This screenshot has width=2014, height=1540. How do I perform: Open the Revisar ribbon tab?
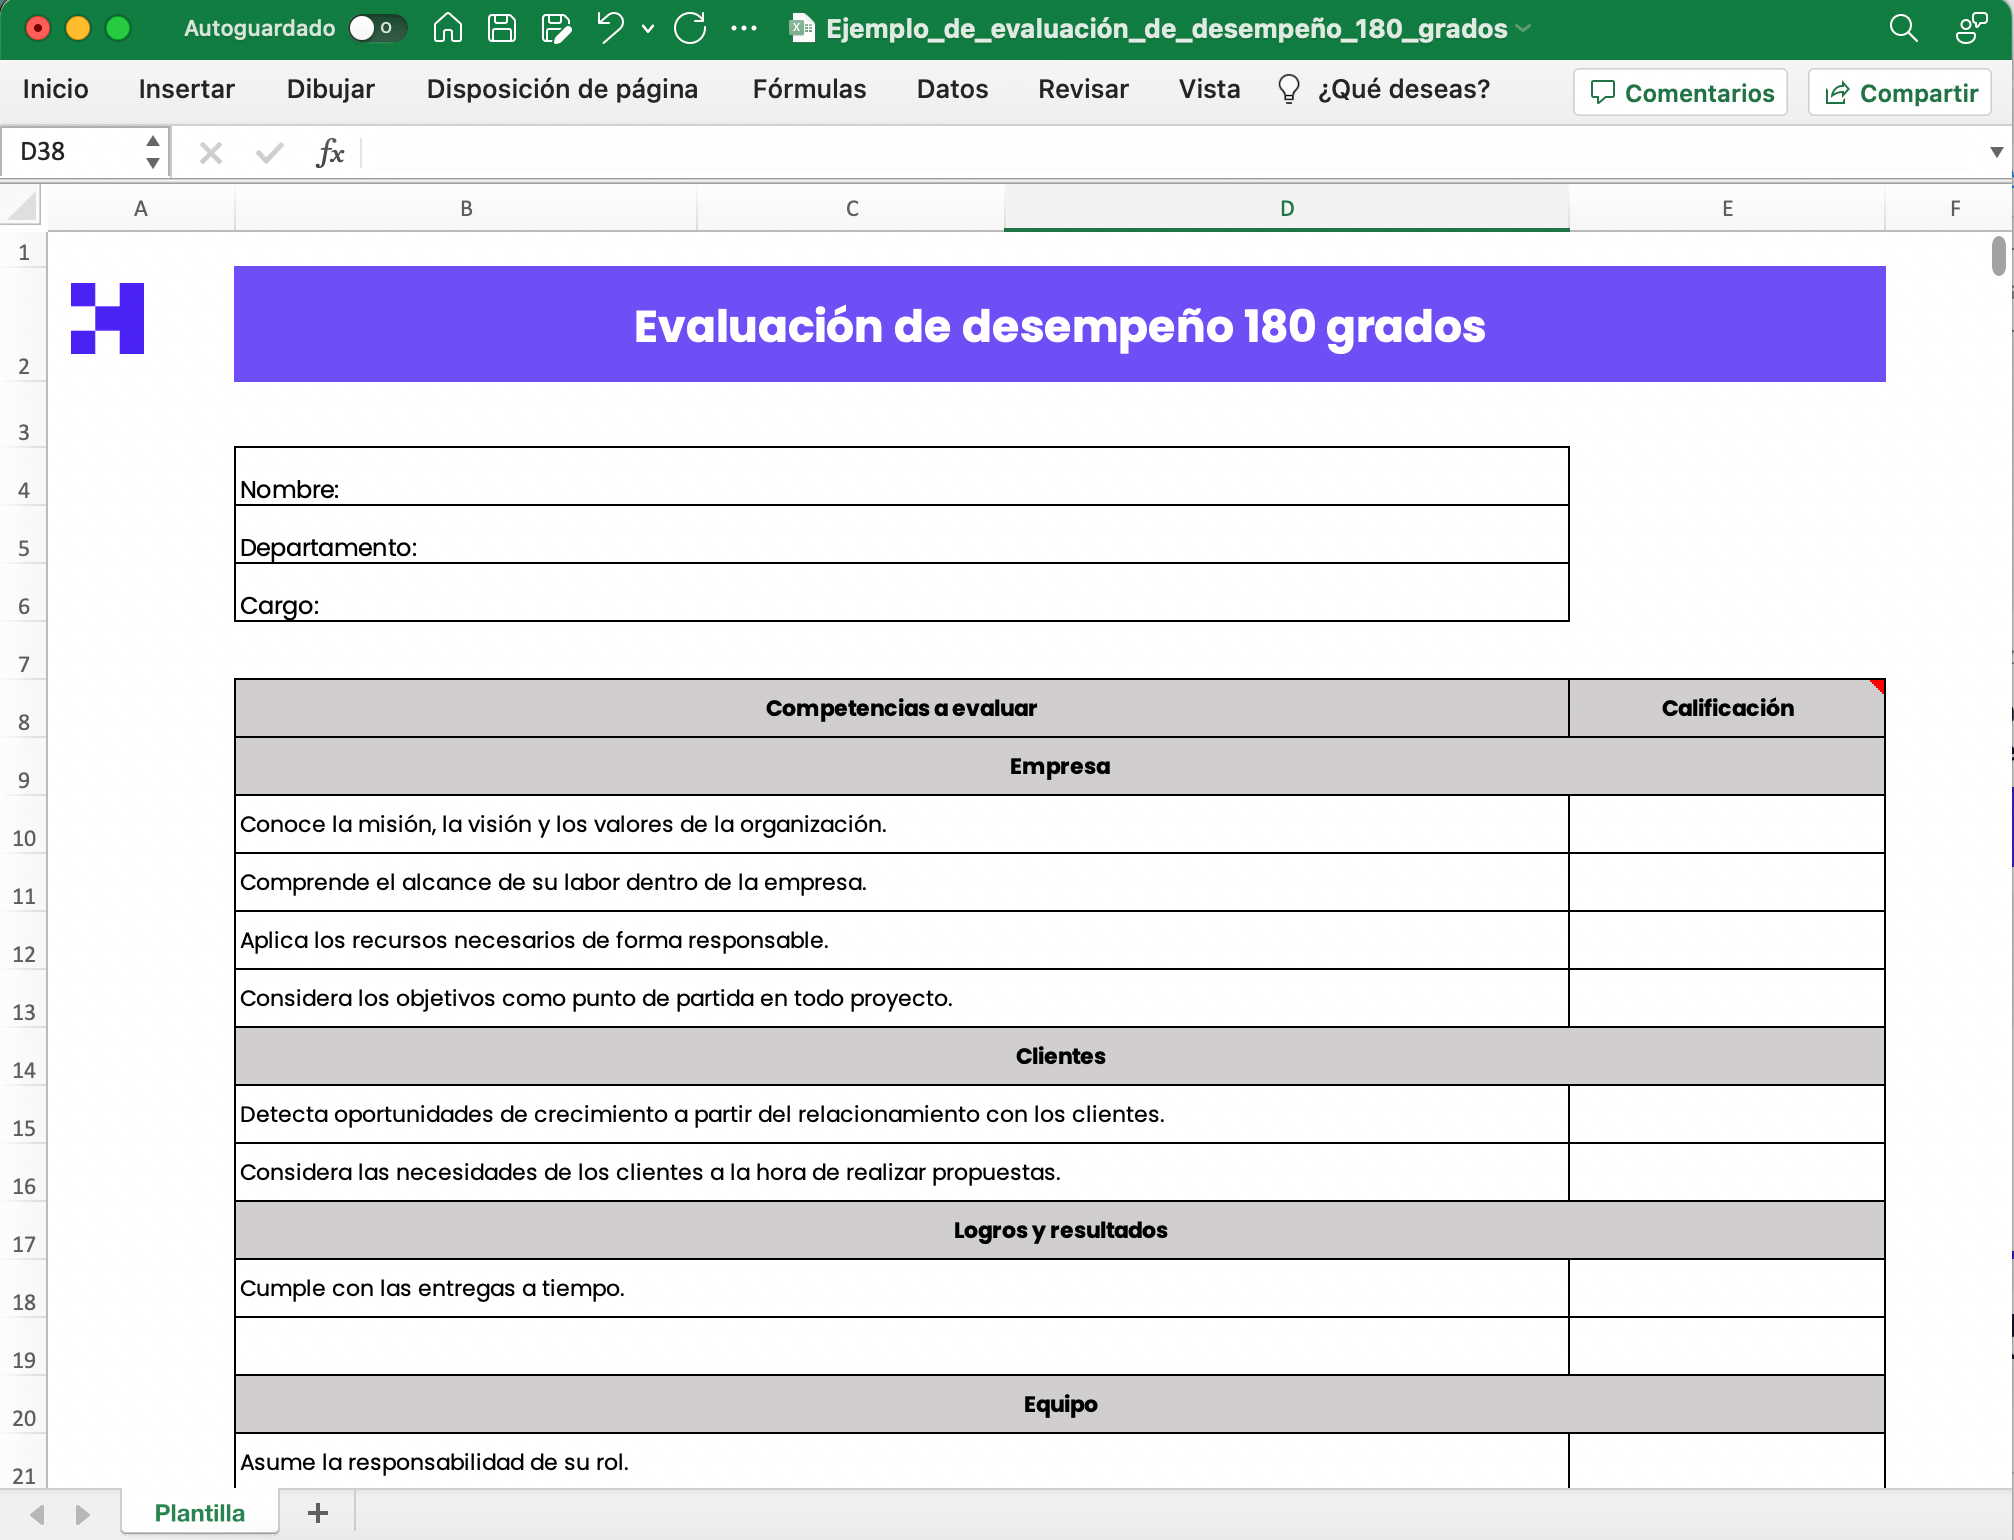click(1083, 89)
